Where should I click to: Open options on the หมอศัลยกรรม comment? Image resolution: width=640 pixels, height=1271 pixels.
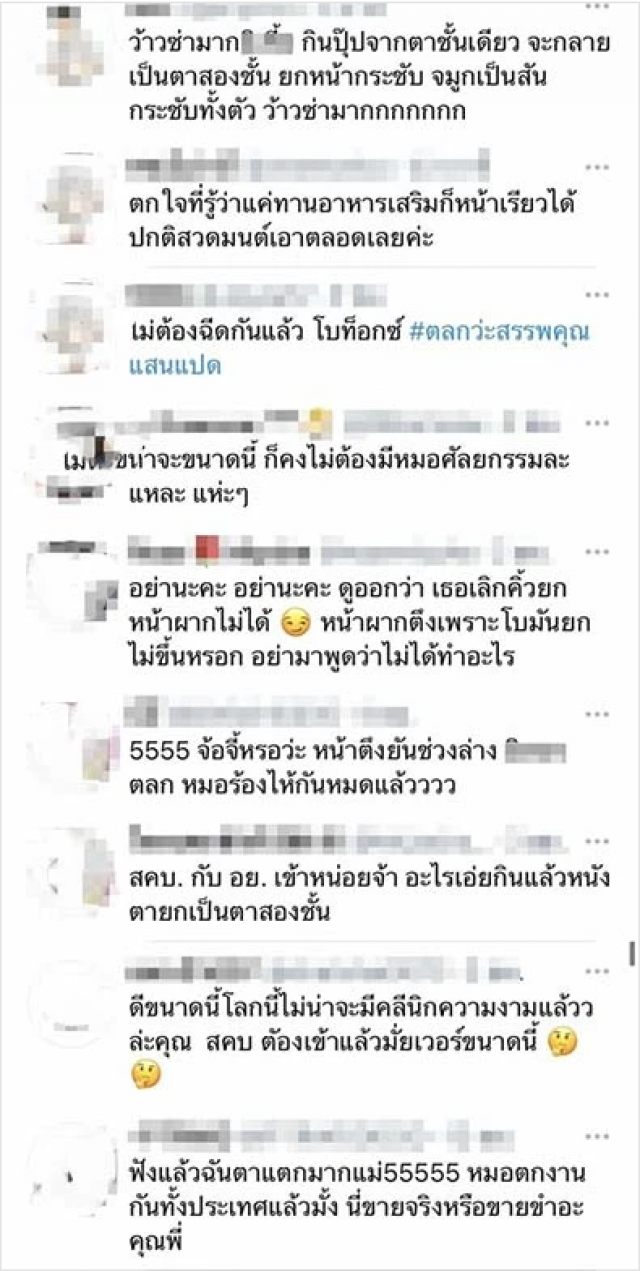pyautogui.click(x=596, y=421)
